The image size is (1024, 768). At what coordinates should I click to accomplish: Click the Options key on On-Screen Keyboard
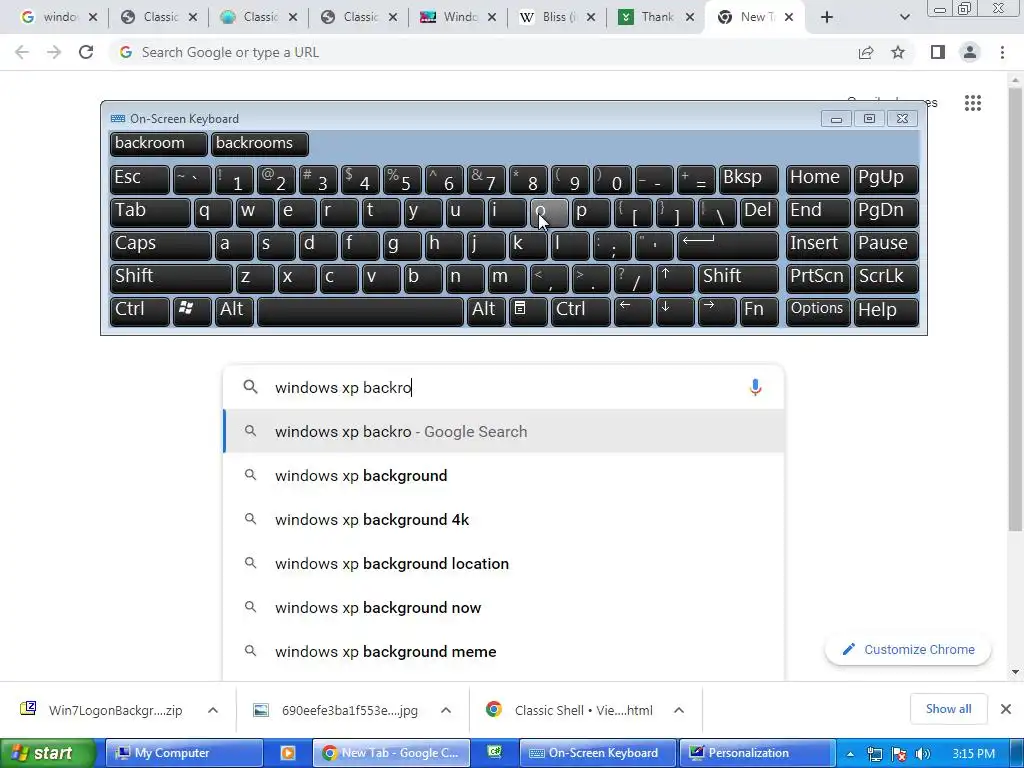click(818, 311)
